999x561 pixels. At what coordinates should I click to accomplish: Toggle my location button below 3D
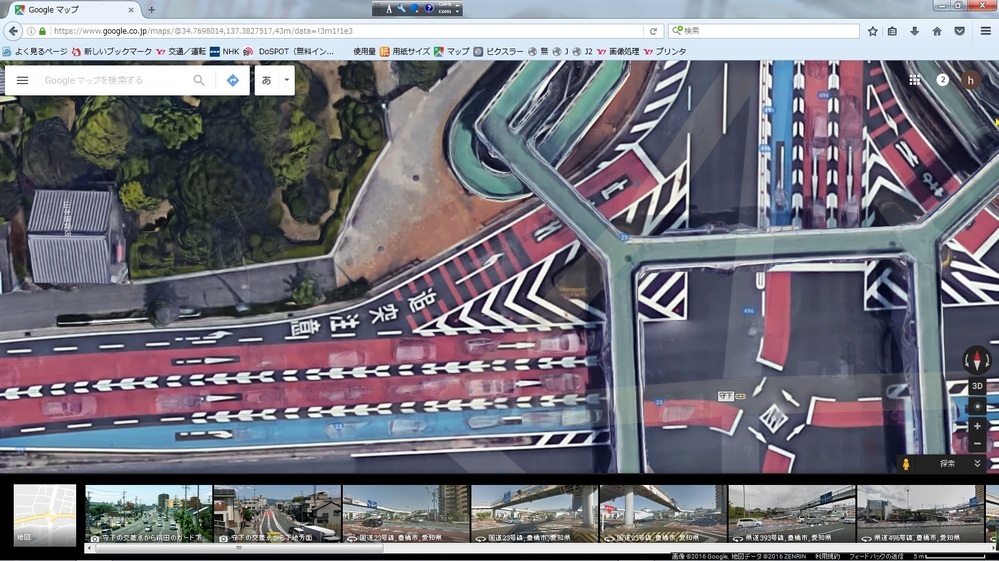coord(977,406)
